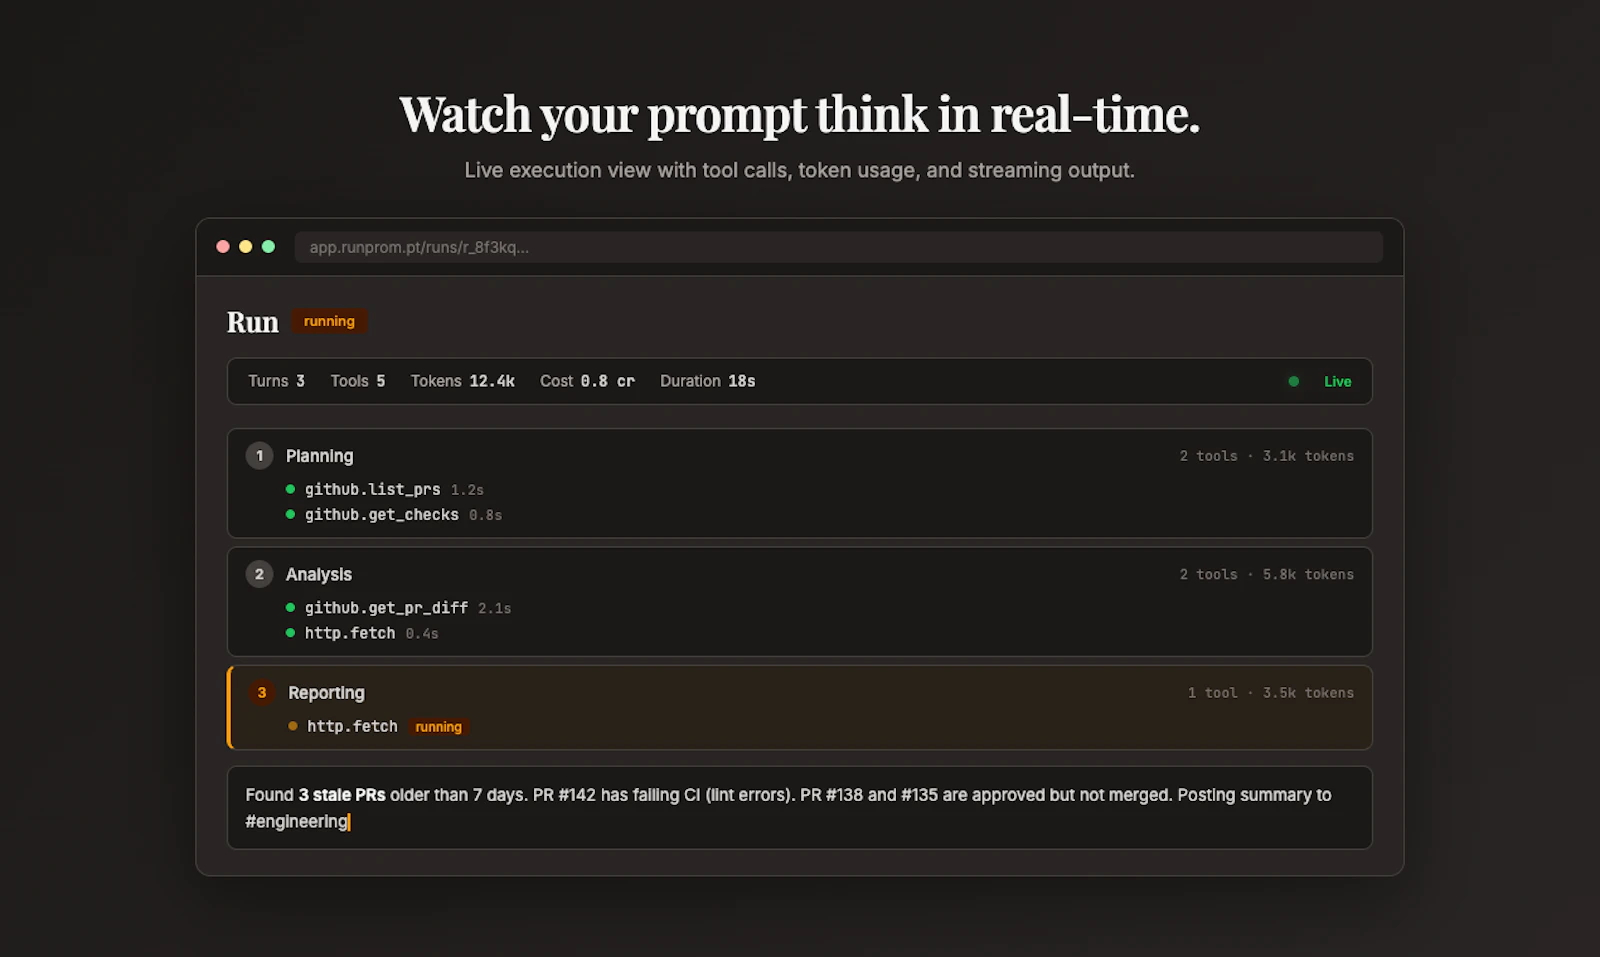Click the 2.1s duration next to github.get_pr_diff
This screenshot has width=1600, height=957.
pos(494,608)
